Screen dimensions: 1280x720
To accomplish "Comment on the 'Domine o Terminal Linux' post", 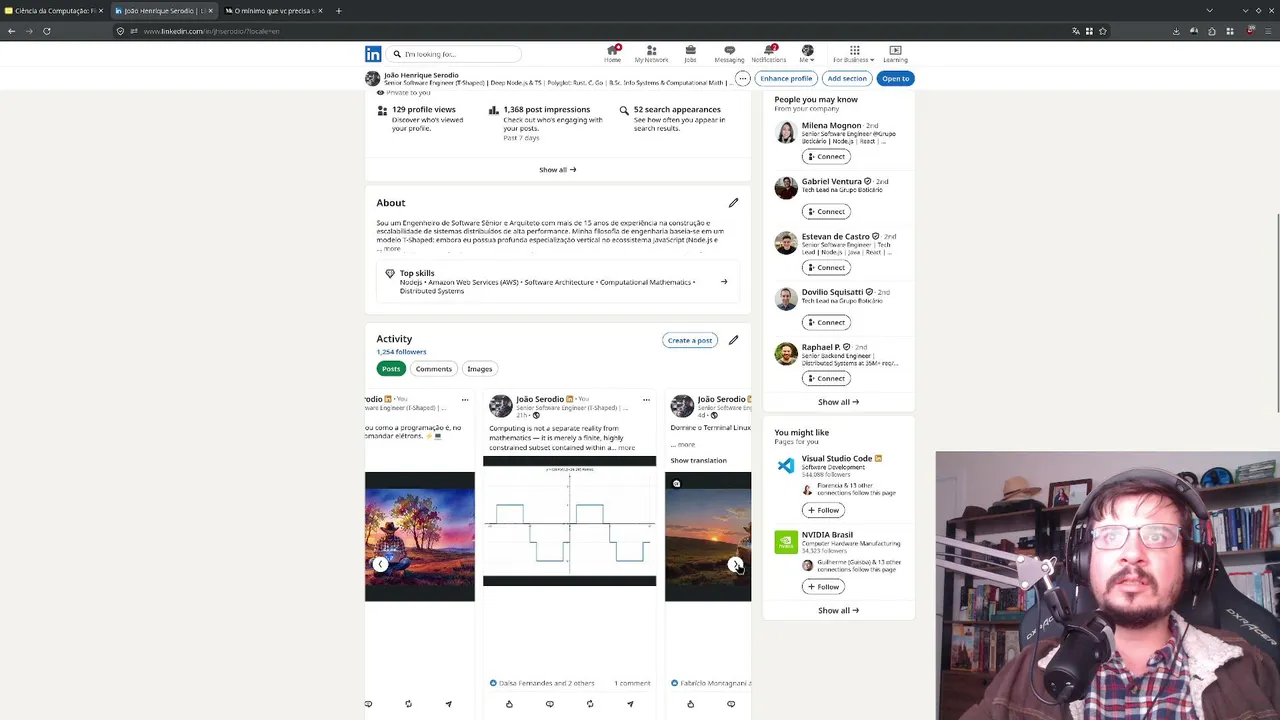I will click(731, 704).
